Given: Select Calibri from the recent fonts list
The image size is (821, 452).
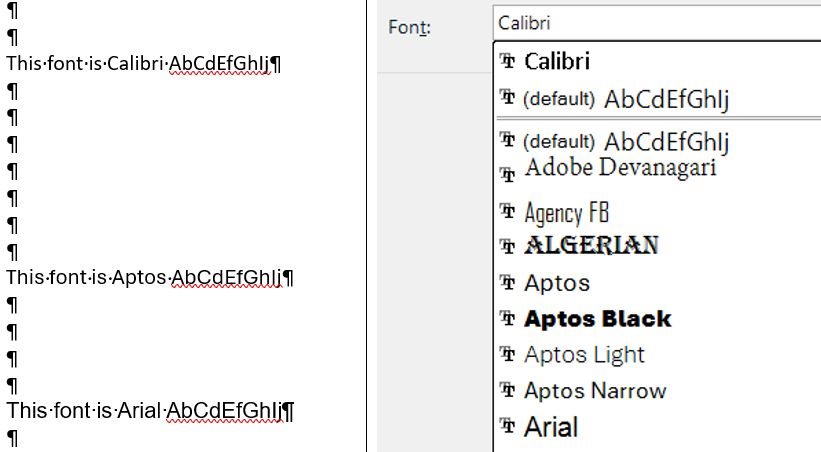Looking at the screenshot, I should pos(557,61).
